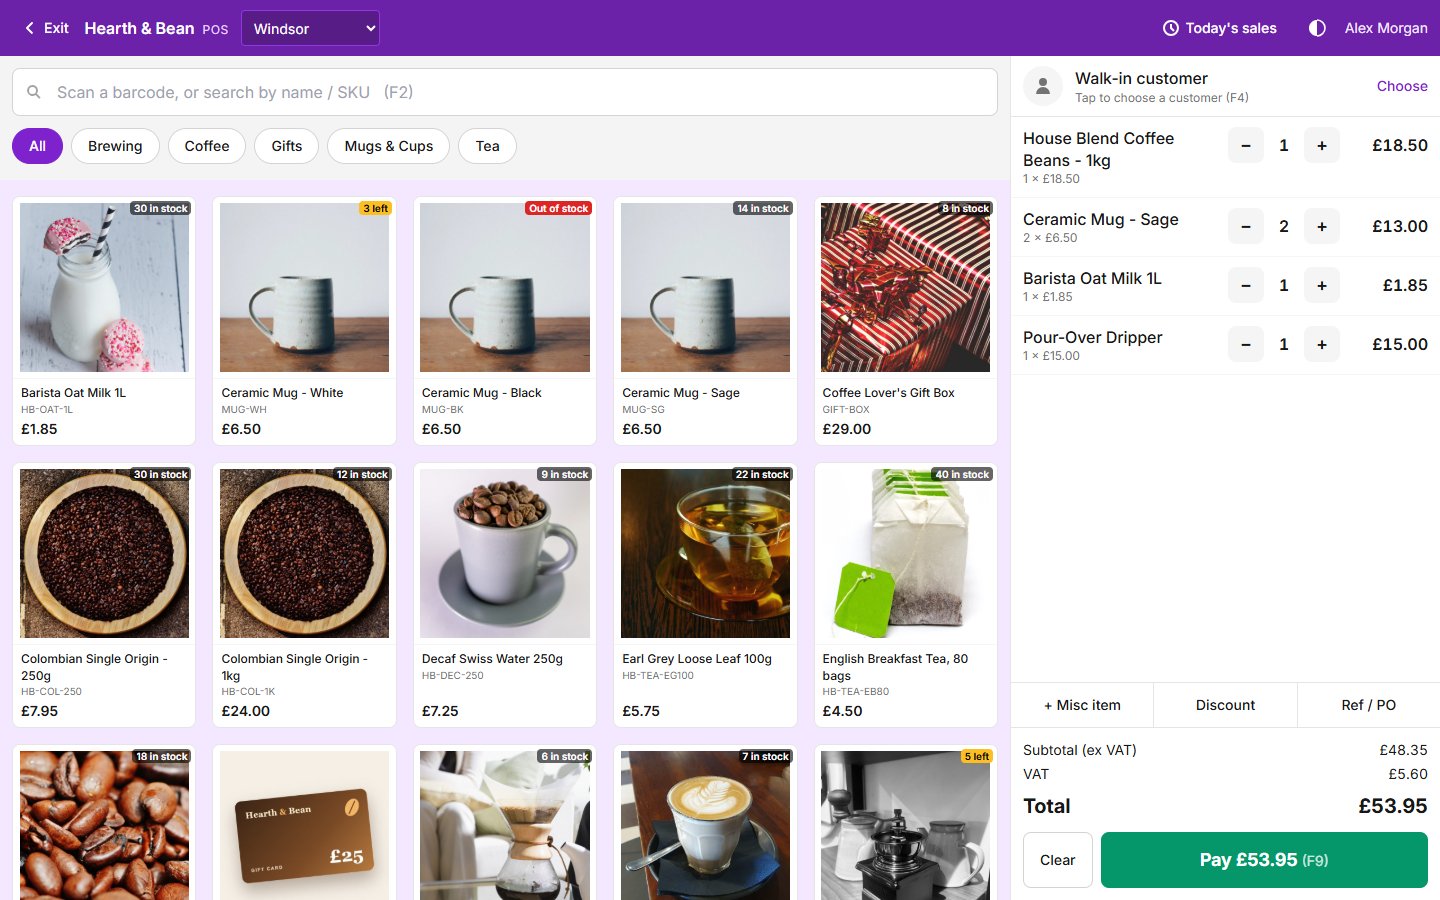
Task: Select the All category filter
Action: (x=37, y=146)
